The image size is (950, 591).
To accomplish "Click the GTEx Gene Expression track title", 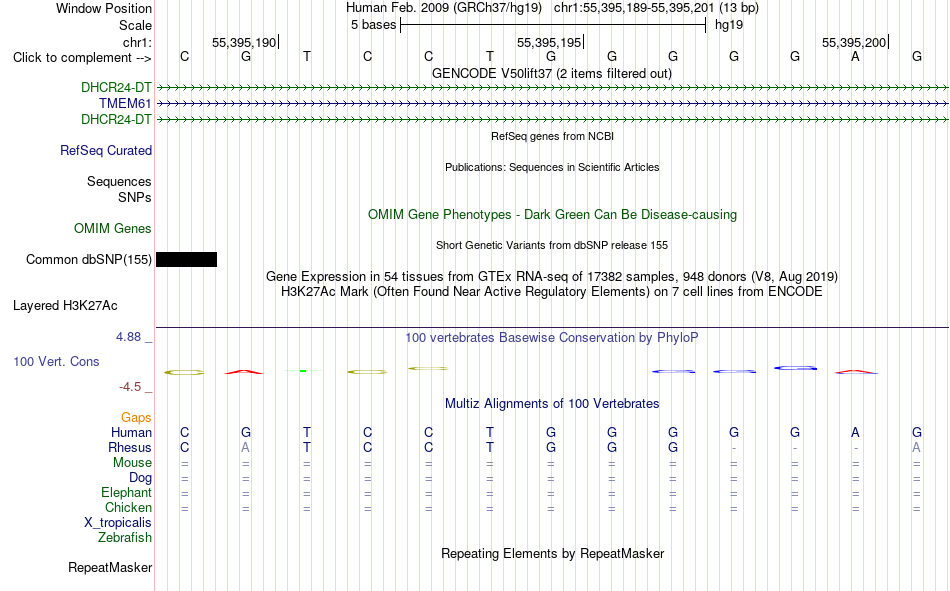I will pyautogui.click(x=552, y=276).
